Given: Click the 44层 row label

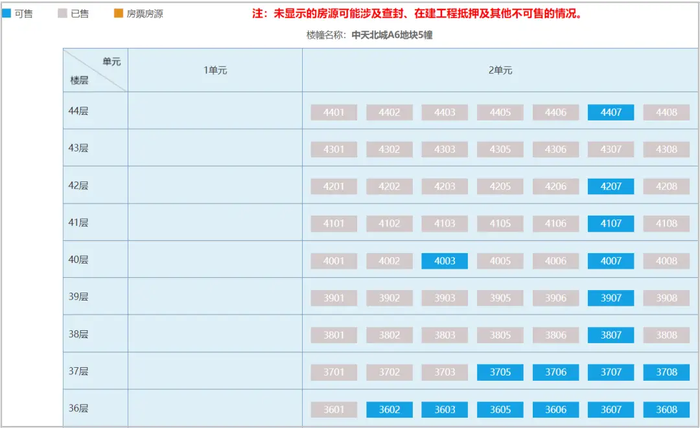Looking at the screenshot, I should click(78, 111).
